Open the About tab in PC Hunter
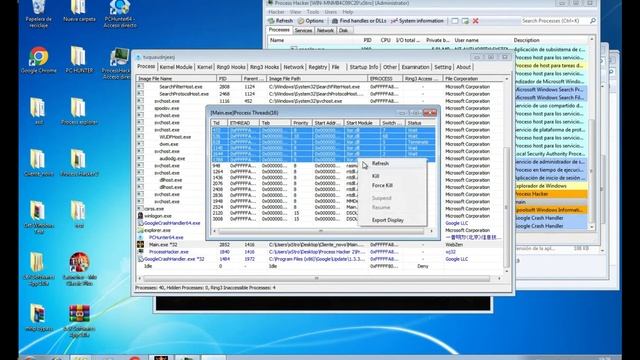The image size is (640, 360). point(463,67)
